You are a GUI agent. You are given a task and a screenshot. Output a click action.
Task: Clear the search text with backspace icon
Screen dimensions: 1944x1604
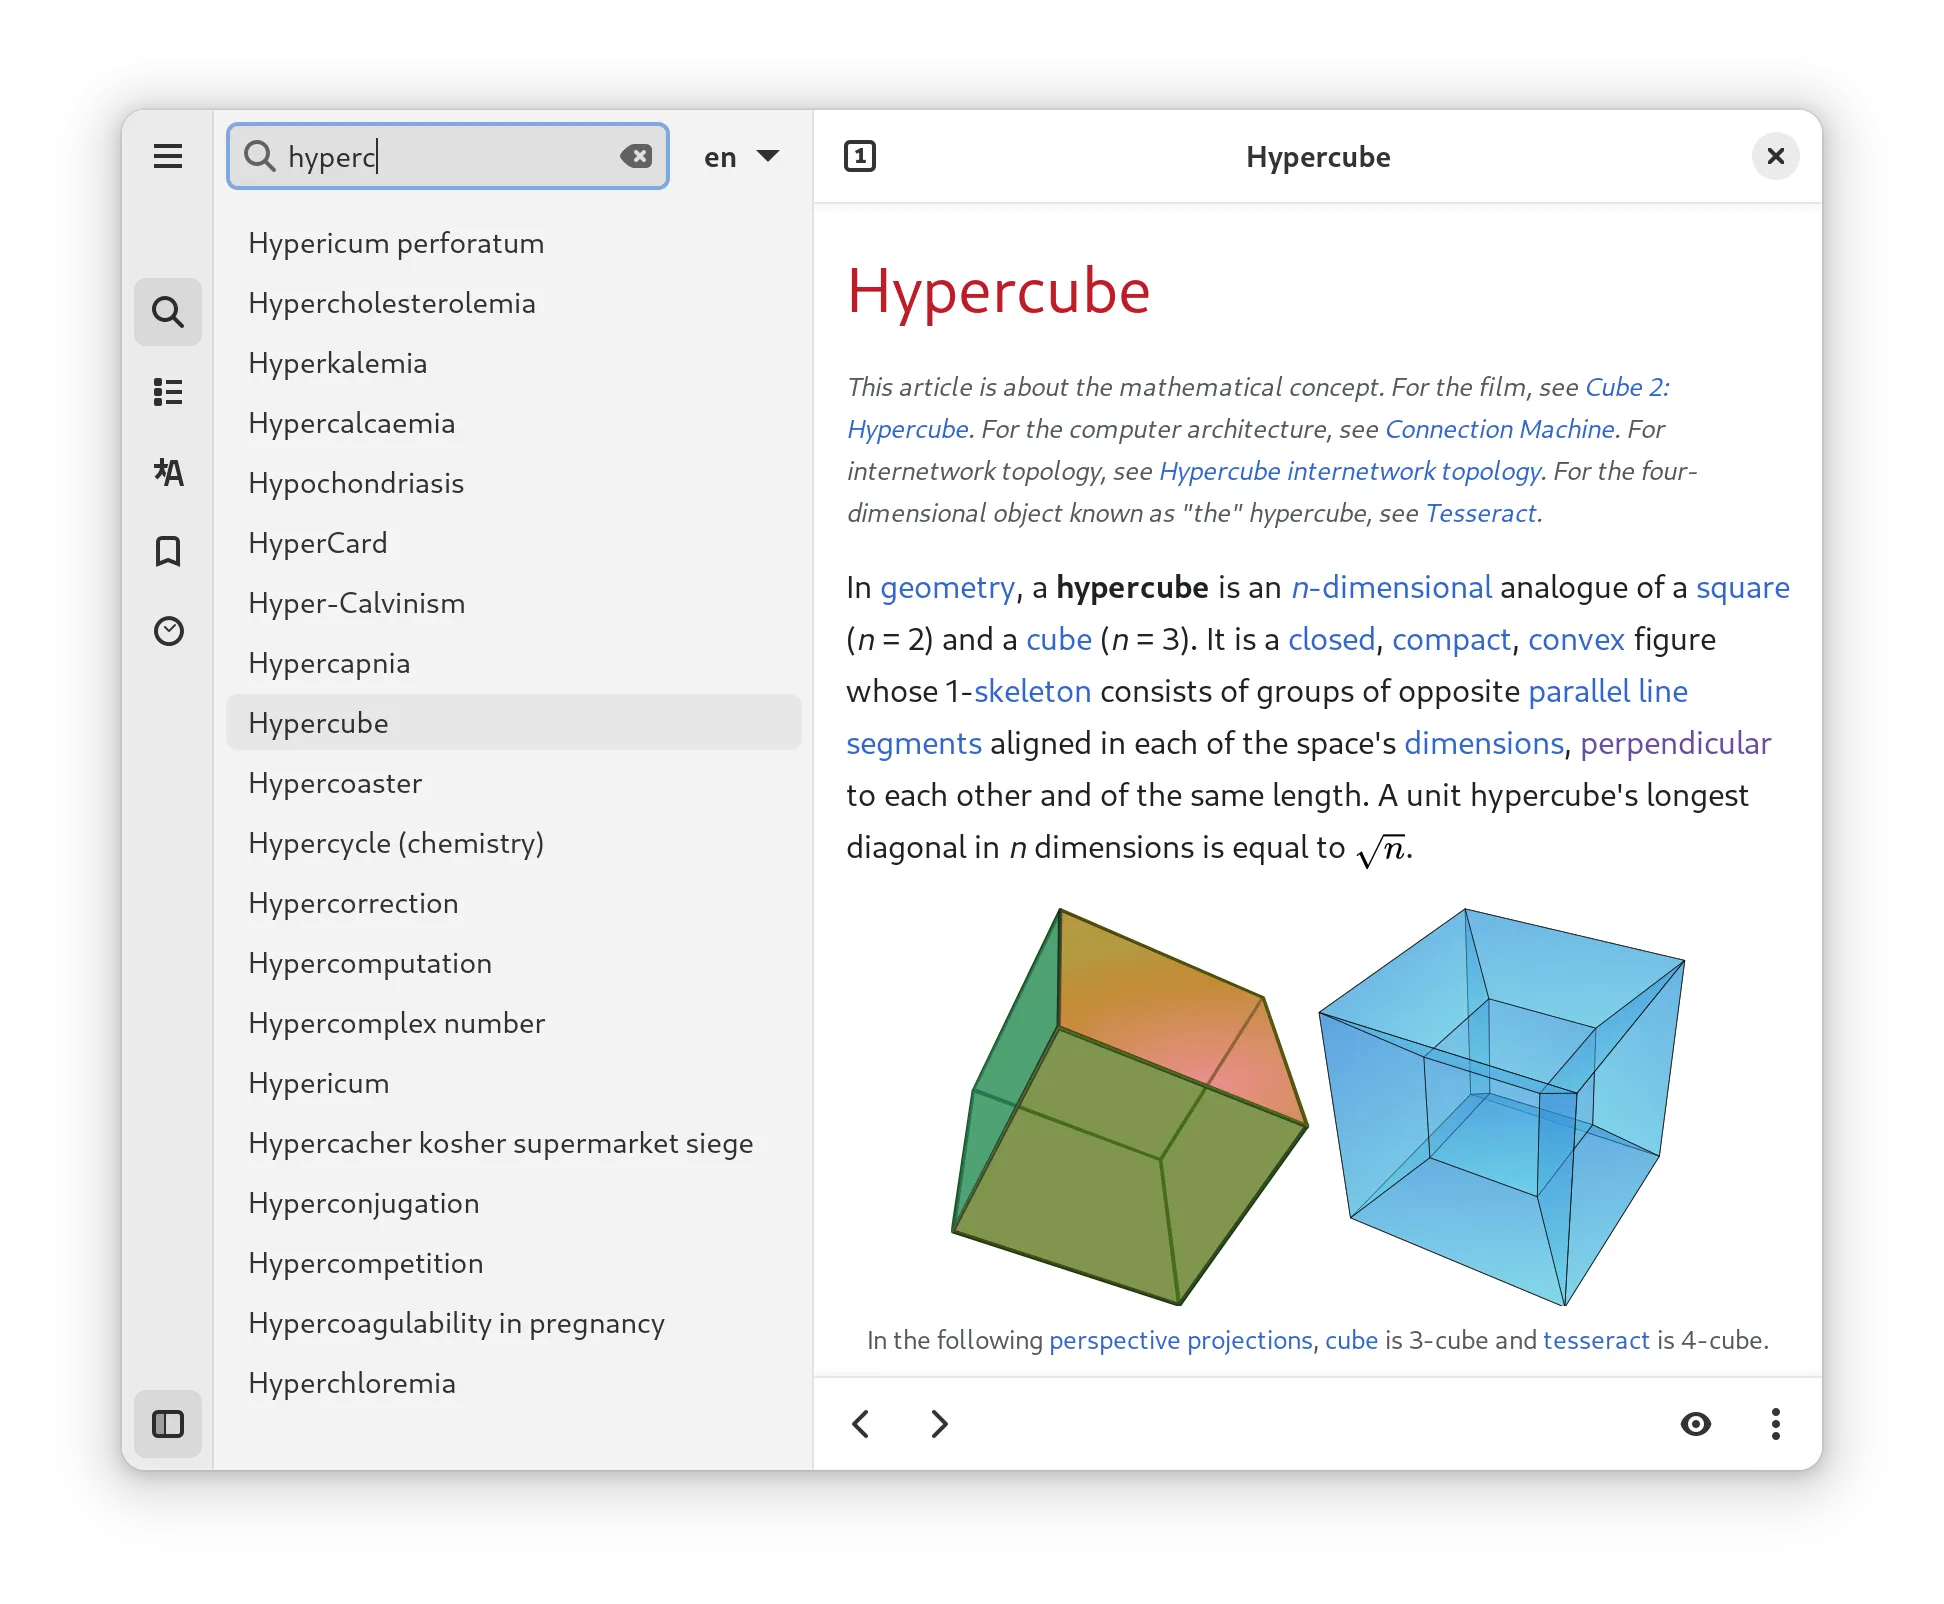tap(636, 156)
